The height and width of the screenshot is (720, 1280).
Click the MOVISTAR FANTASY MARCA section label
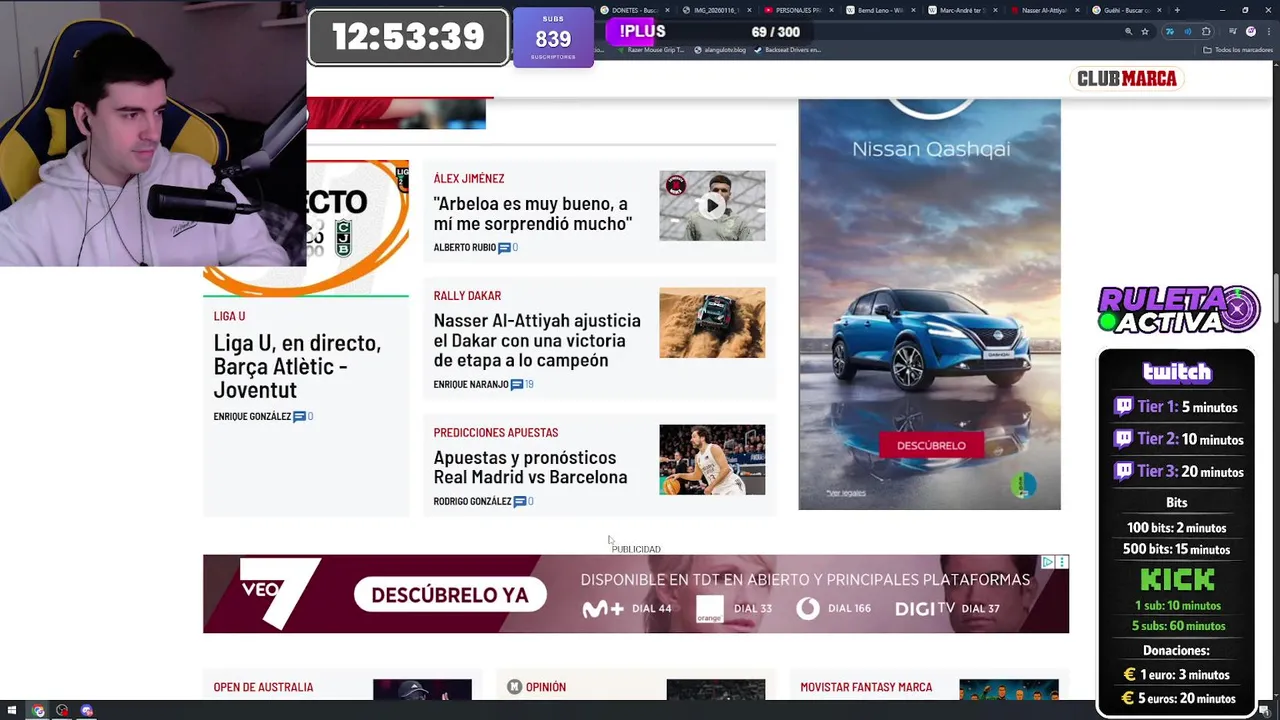[x=866, y=687]
